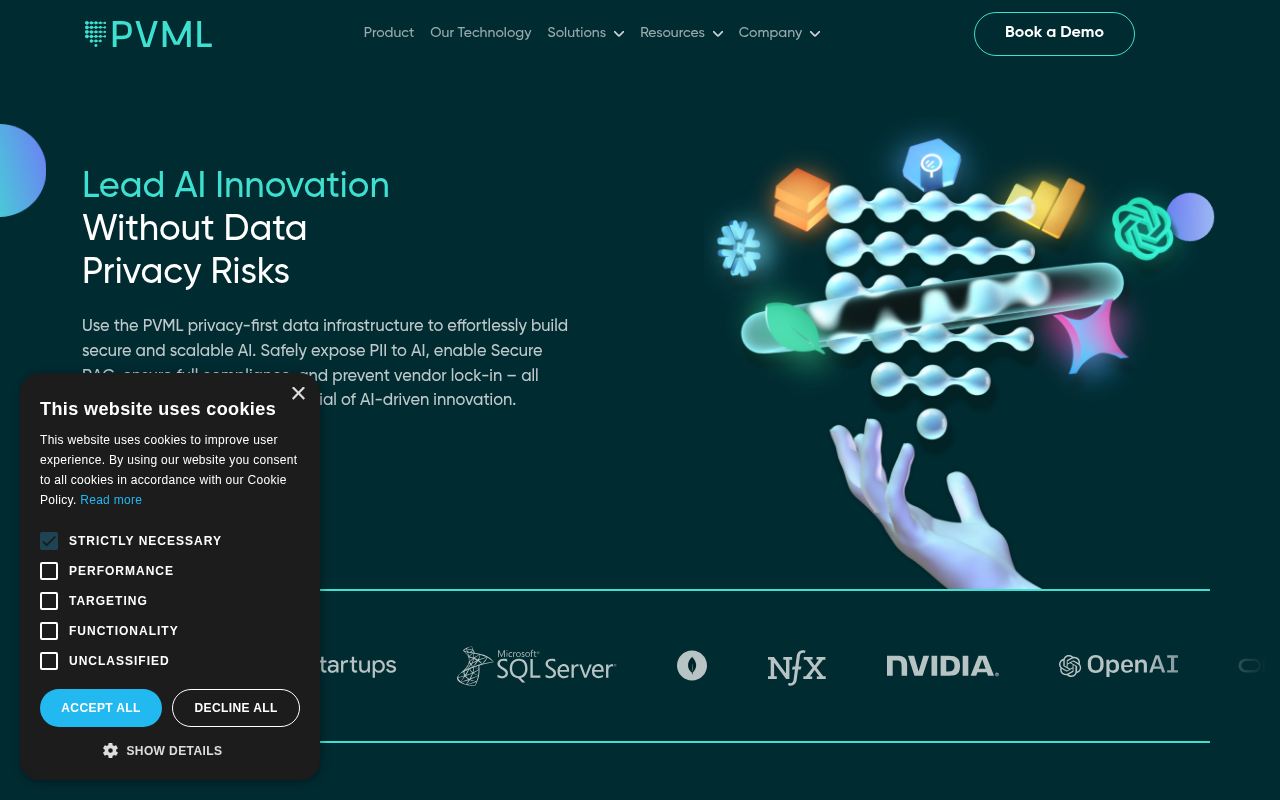Screen dimensions: 1280x800
Task: Click the NfX logo
Action: (x=796, y=665)
